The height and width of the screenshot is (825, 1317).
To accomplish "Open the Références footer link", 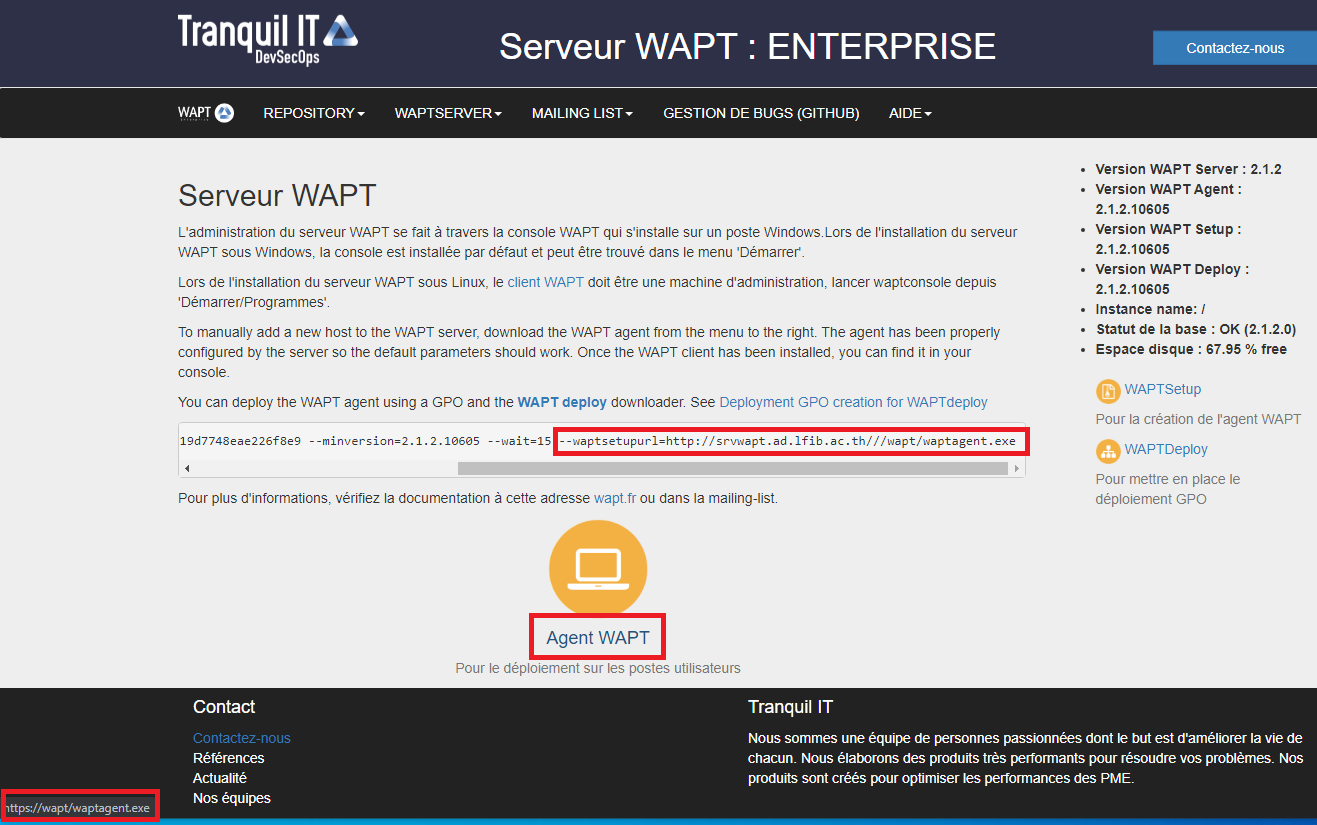I will 229,758.
